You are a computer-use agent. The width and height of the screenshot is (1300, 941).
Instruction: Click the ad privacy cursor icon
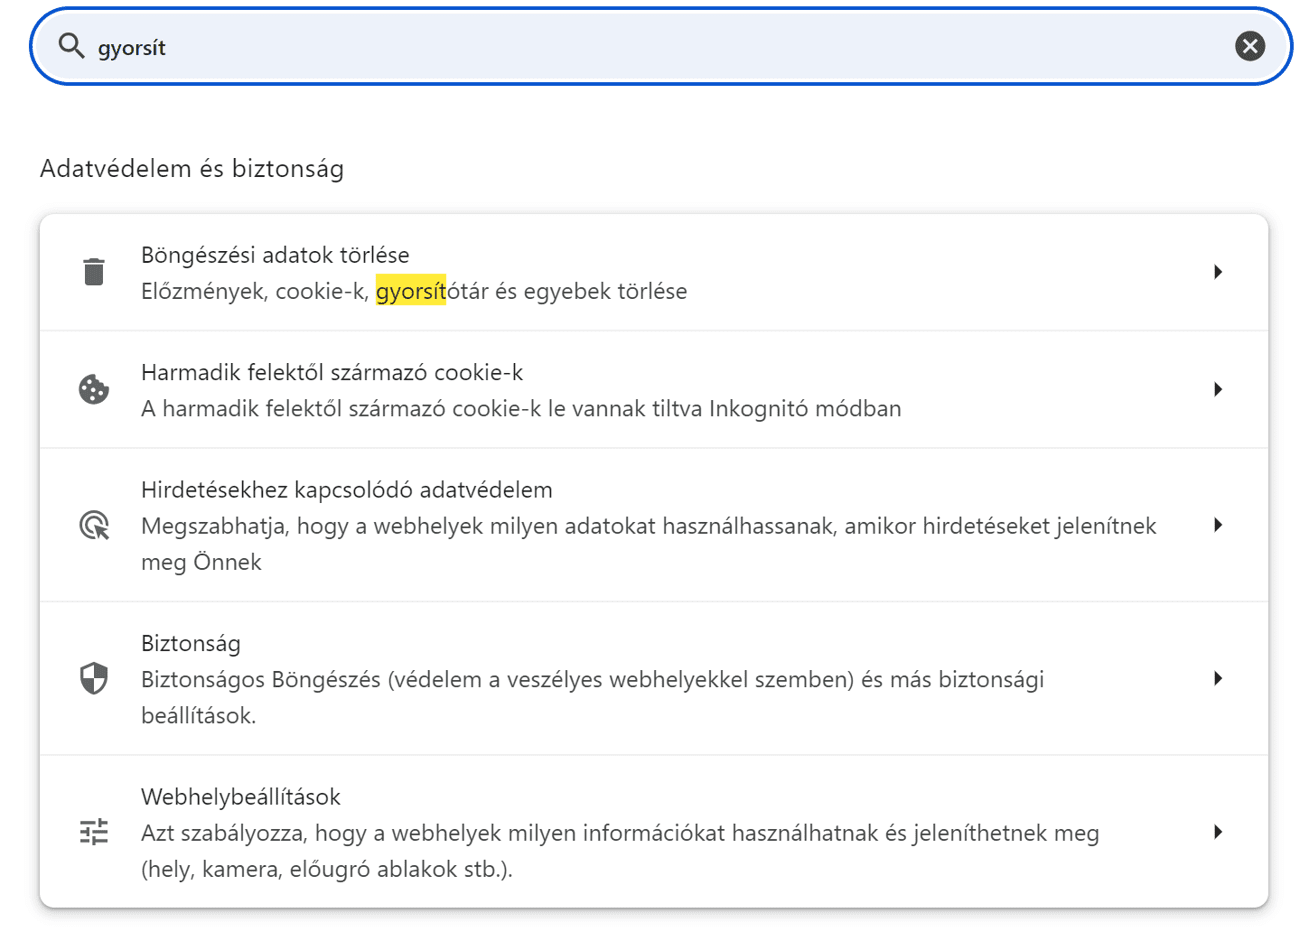pyautogui.click(x=94, y=525)
